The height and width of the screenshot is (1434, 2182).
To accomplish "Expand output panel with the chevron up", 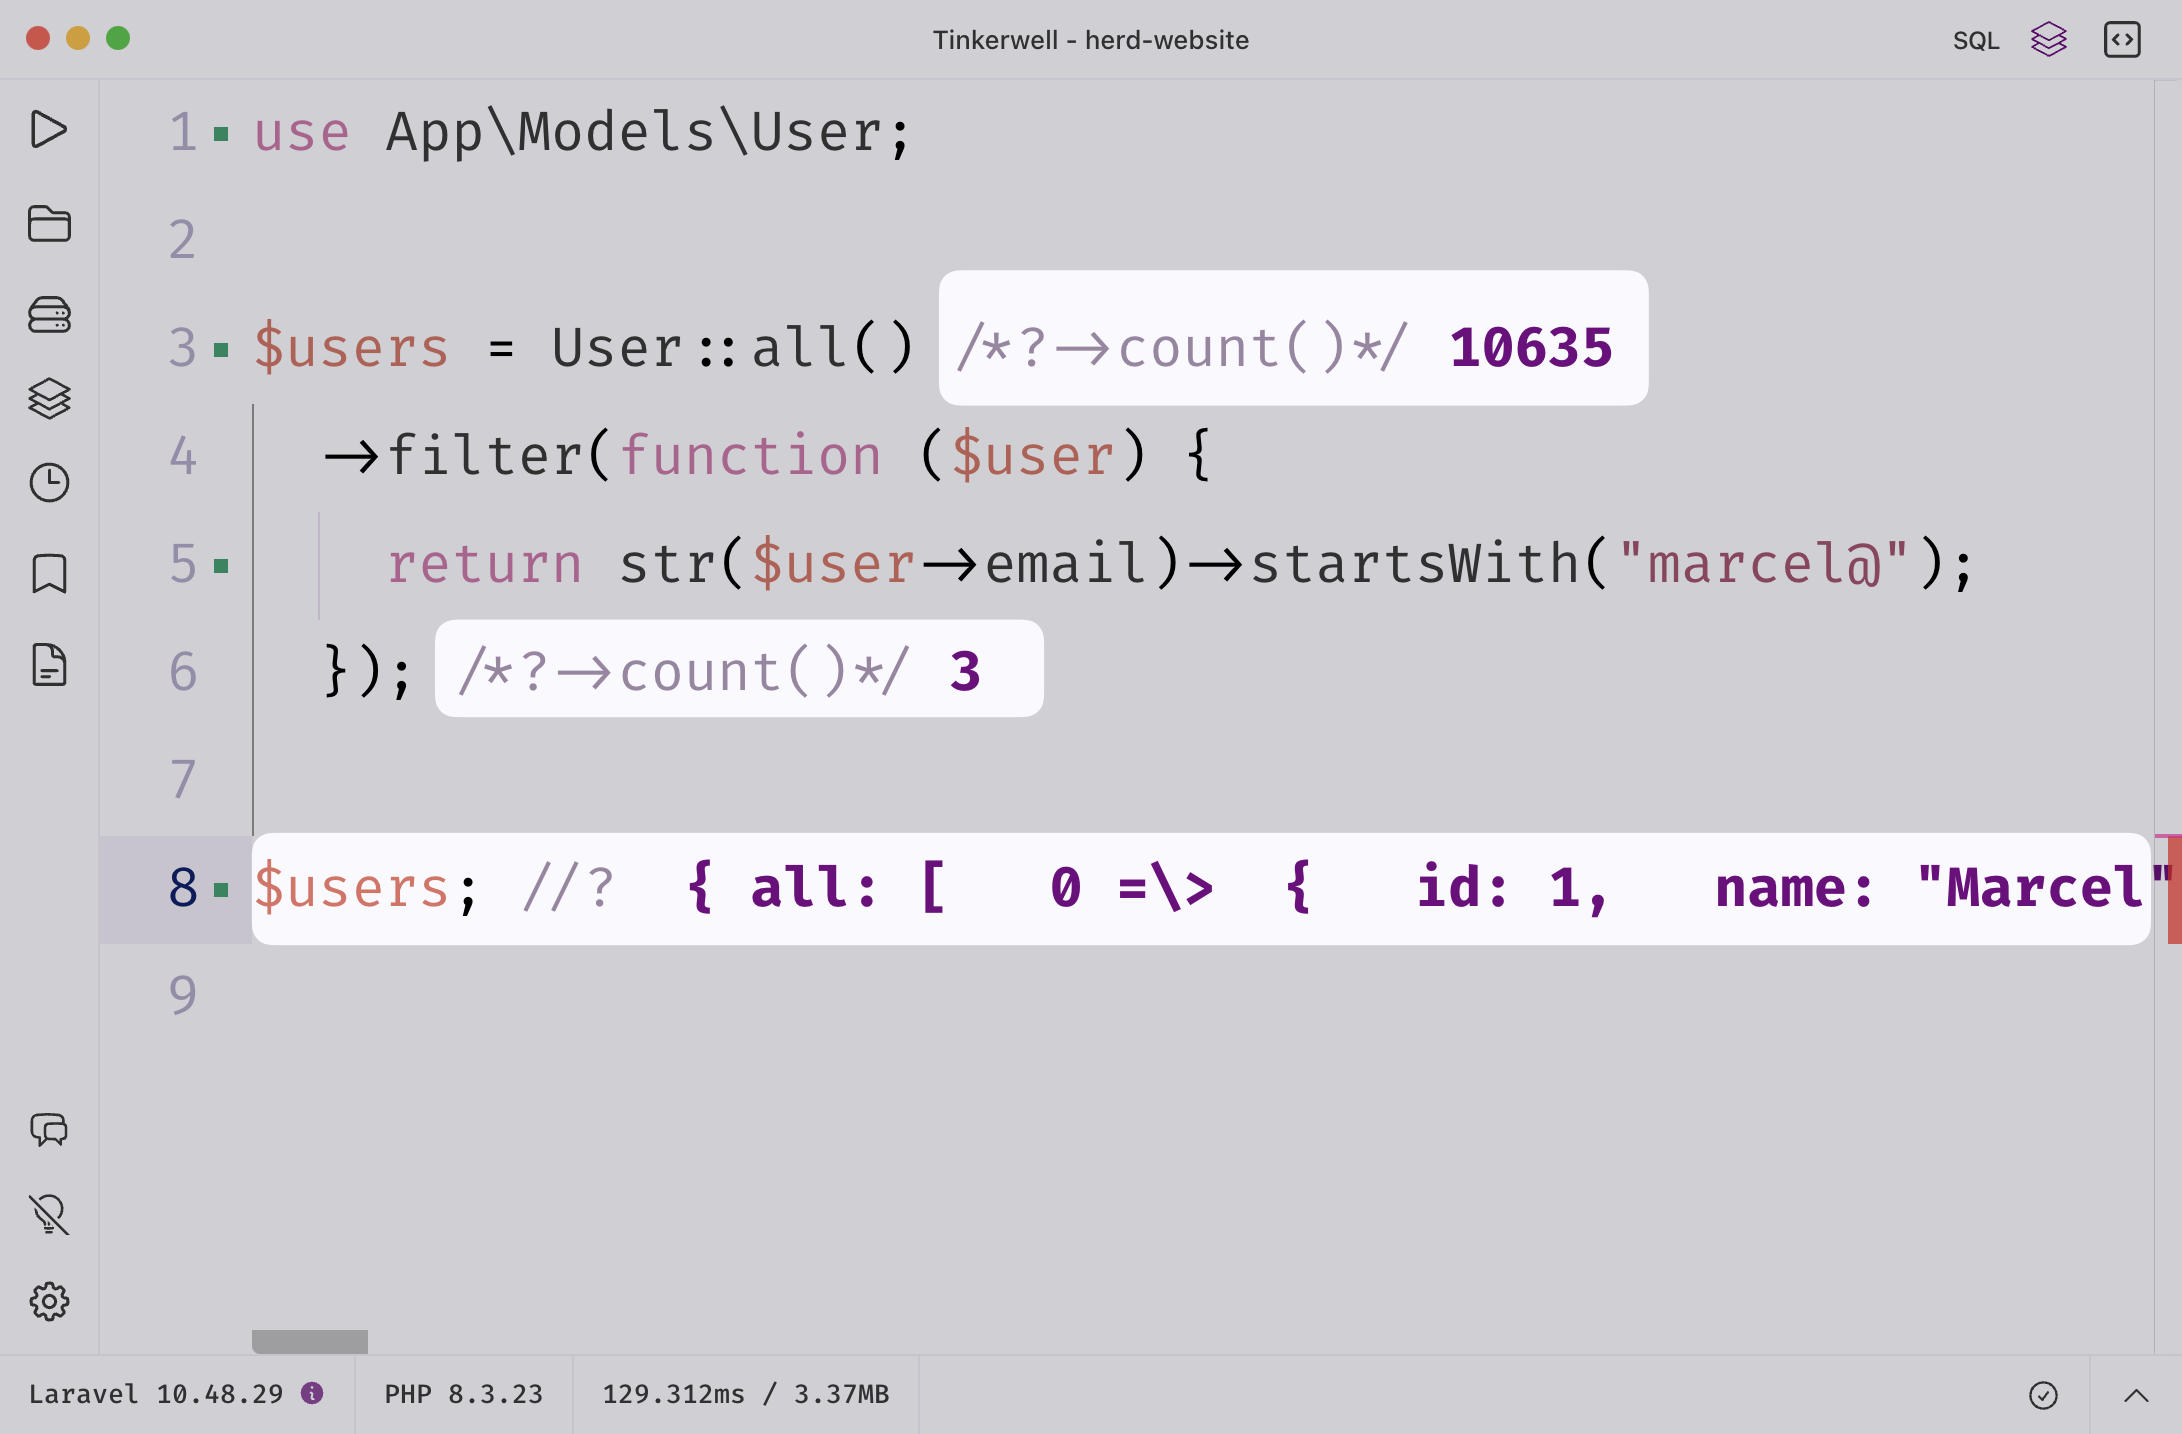I will click(x=2135, y=1395).
